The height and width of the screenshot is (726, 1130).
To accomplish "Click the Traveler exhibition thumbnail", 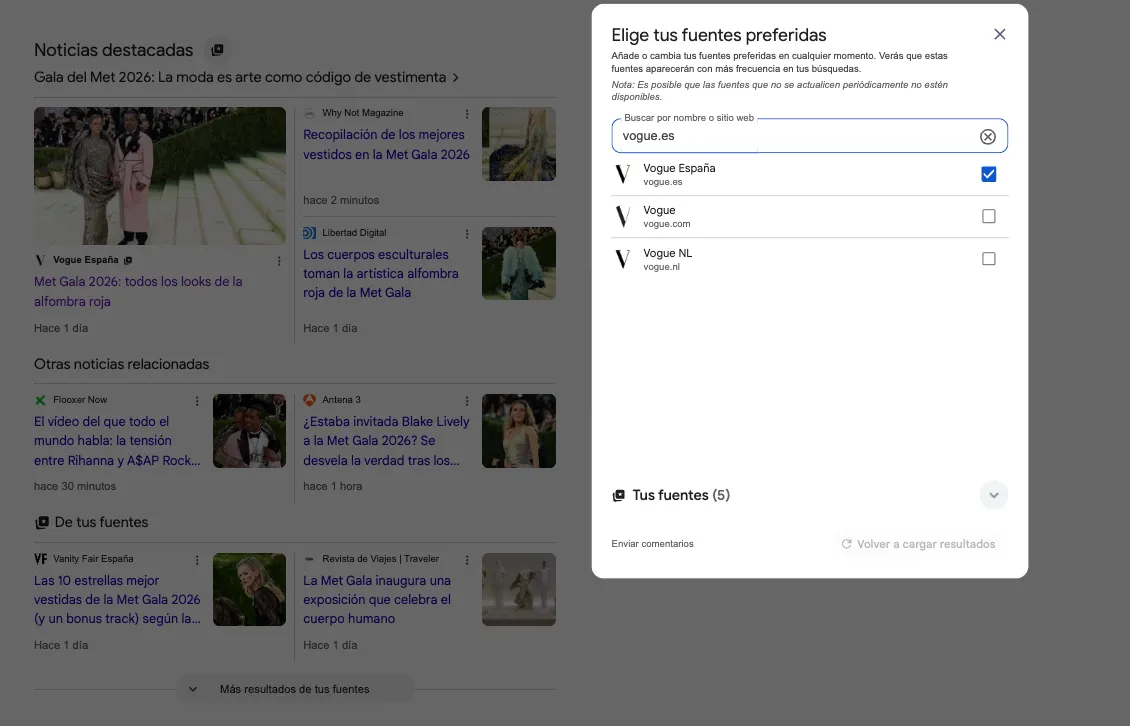I will point(519,590).
